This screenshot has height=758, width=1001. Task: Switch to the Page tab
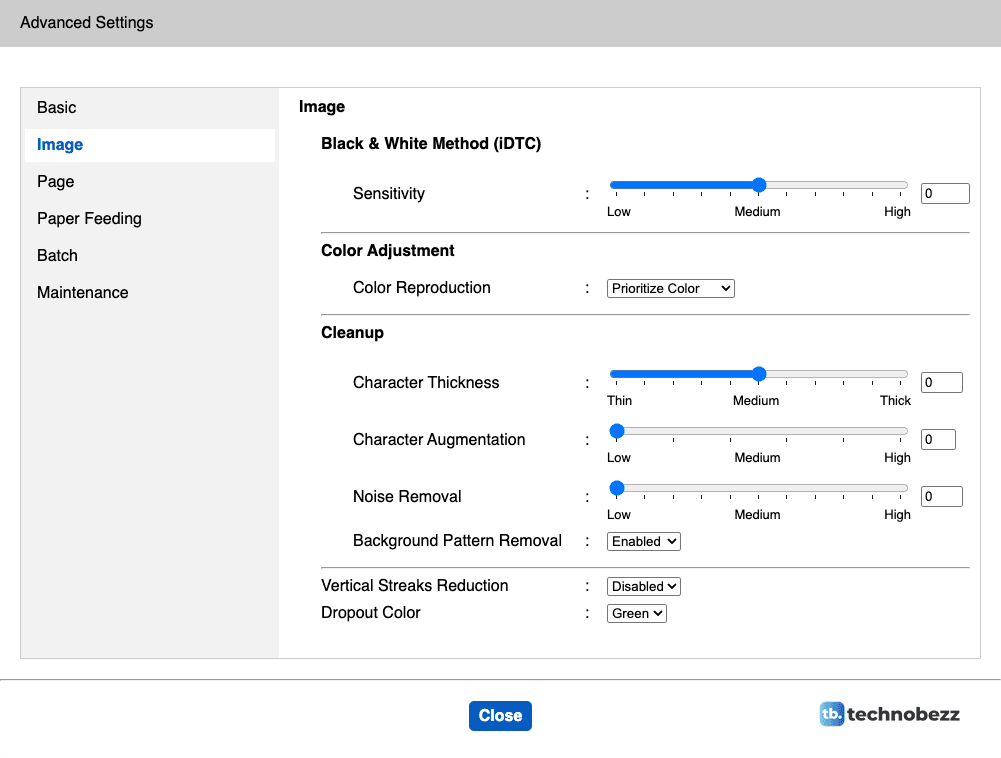point(149,182)
